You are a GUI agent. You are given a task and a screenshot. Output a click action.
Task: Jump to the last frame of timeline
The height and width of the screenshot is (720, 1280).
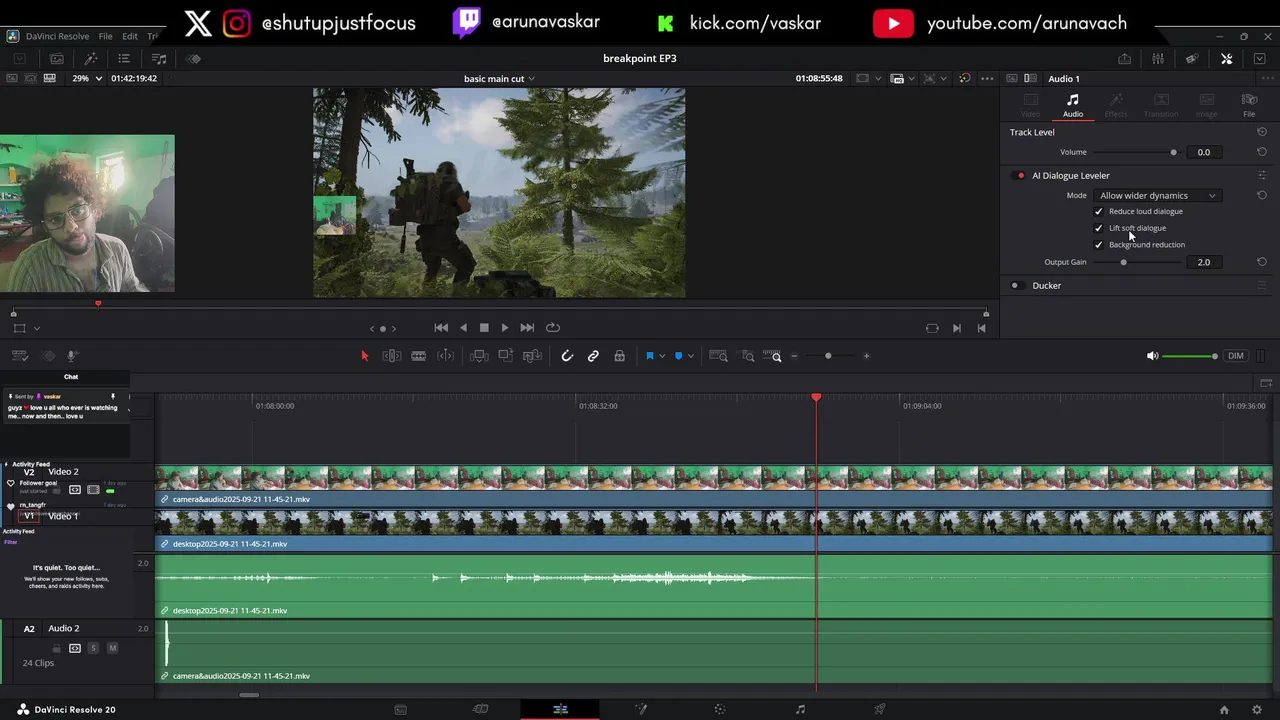527,327
